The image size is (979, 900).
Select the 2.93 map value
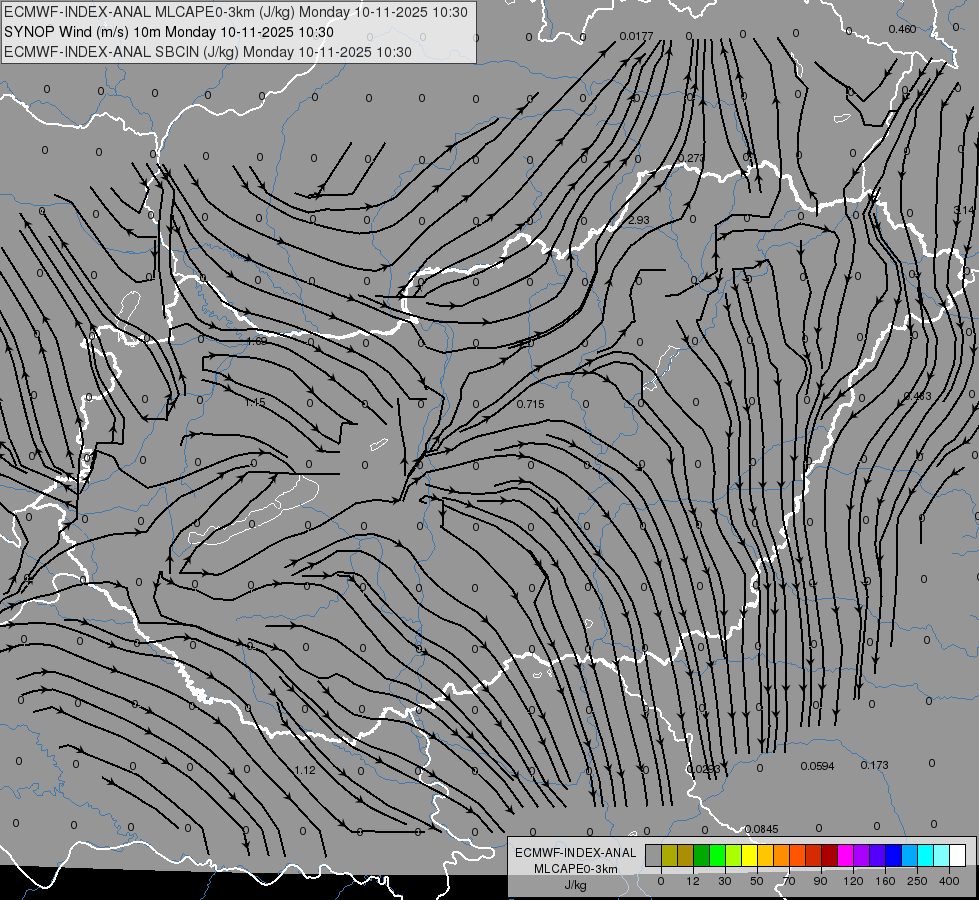(639, 220)
